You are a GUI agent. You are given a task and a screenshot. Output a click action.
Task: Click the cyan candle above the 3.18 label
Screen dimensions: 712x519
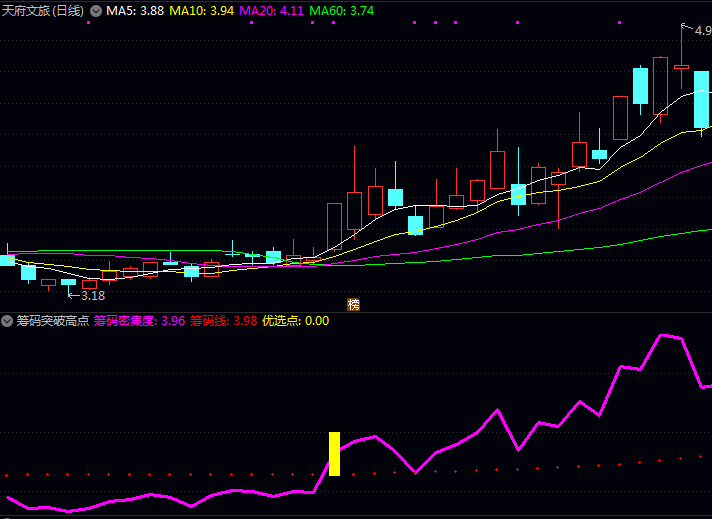[68, 282]
